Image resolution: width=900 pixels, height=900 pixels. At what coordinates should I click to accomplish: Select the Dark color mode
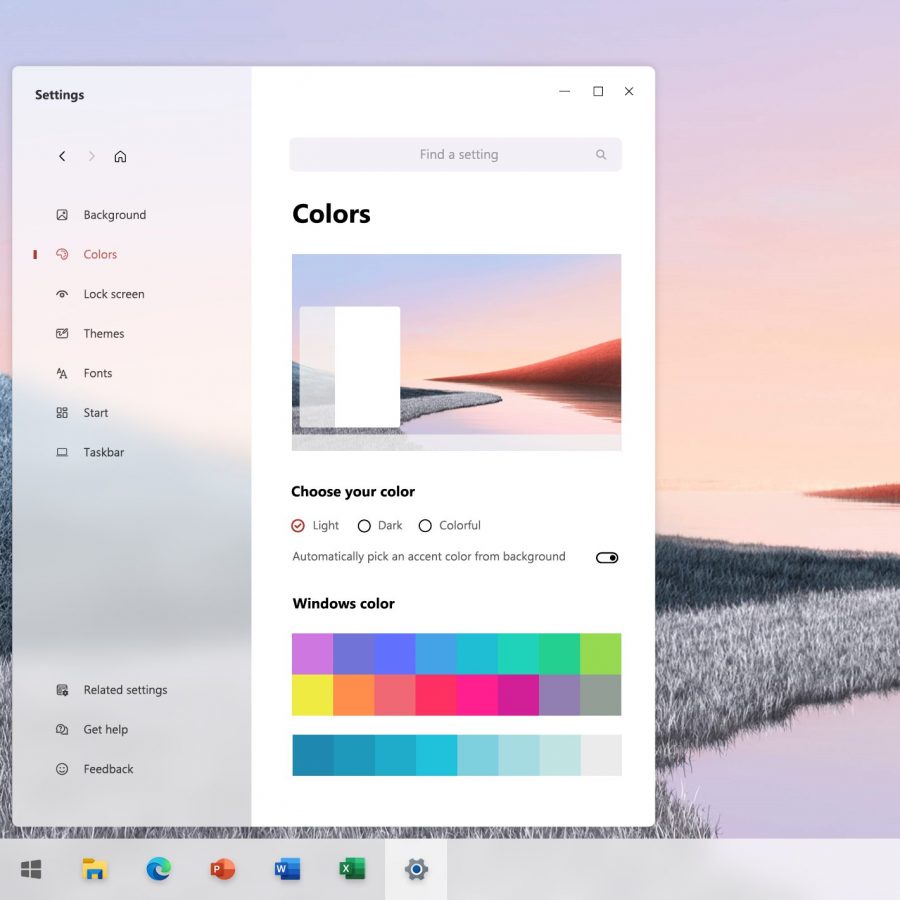click(364, 526)
